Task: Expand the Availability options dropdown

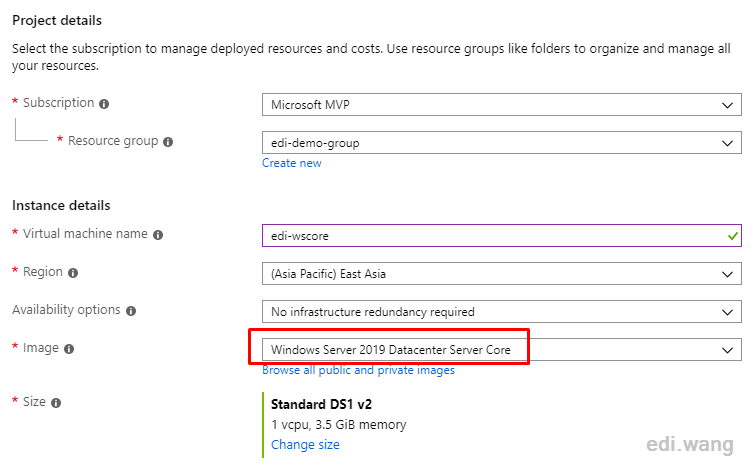Action: pyautogui.click(x=502, y=312)
